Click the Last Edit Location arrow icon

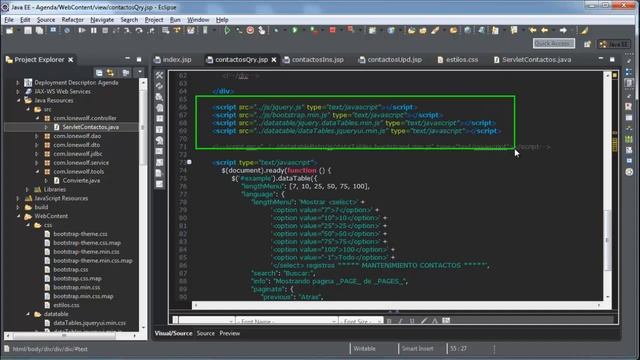[533, 31]
